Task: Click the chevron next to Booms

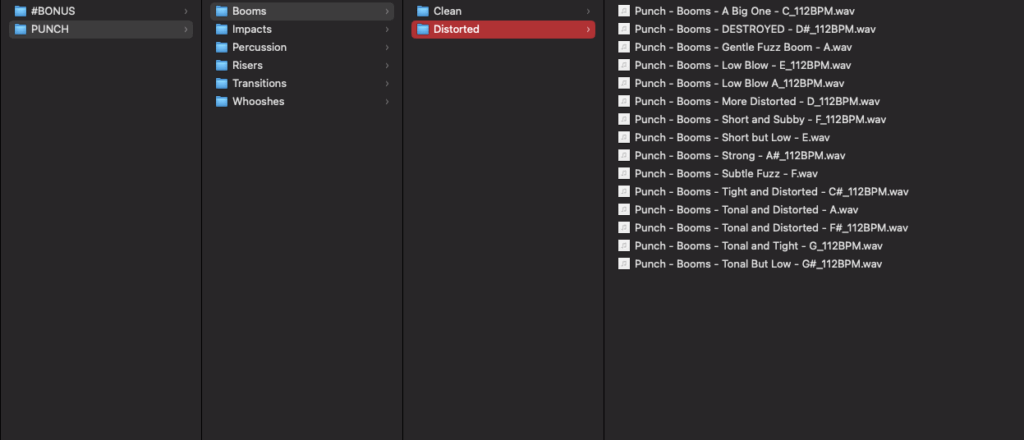Action: click(x=387, y=11)
